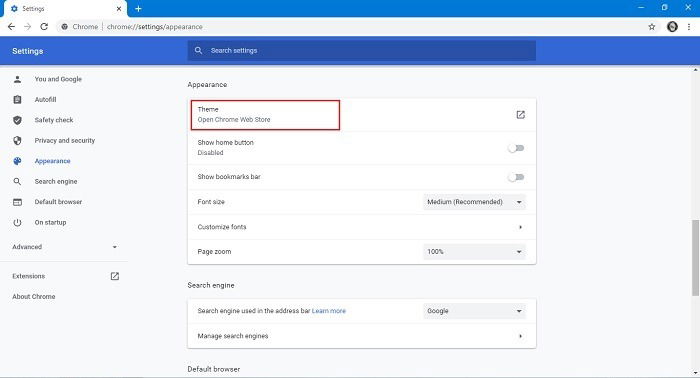This screenshot has height=378, width=700.
Task: Open the Theme external link icon
Action: pyautogui.click(x=521, y=115)
